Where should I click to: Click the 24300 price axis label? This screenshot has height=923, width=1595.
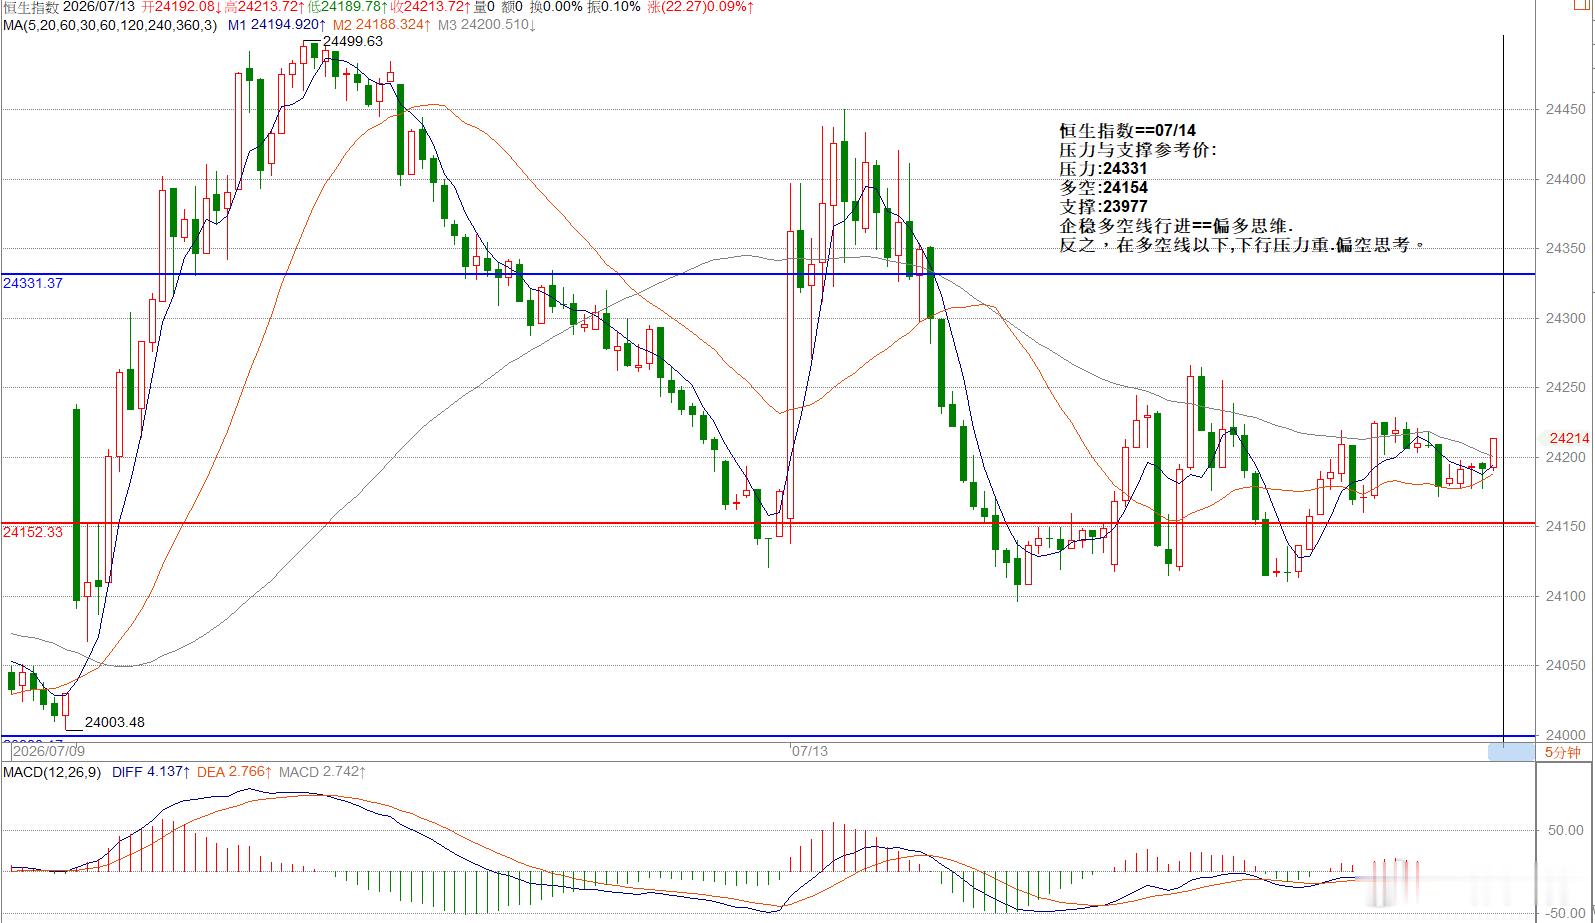tap(1565, 318)
